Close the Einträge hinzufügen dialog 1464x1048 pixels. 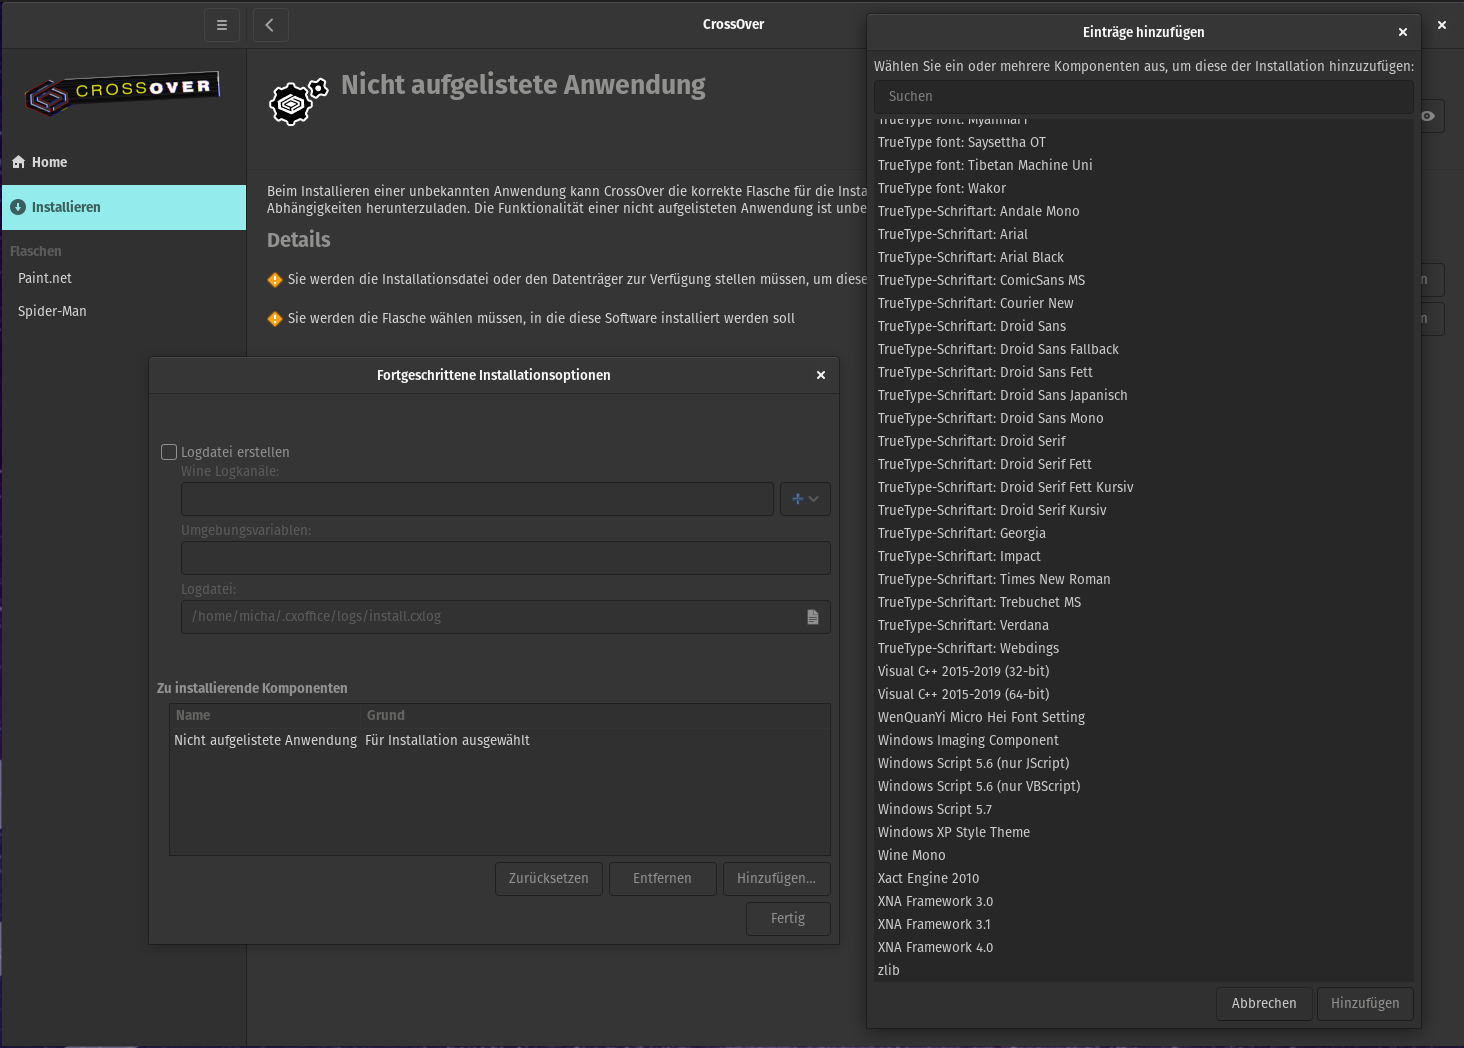[1403, 32]
